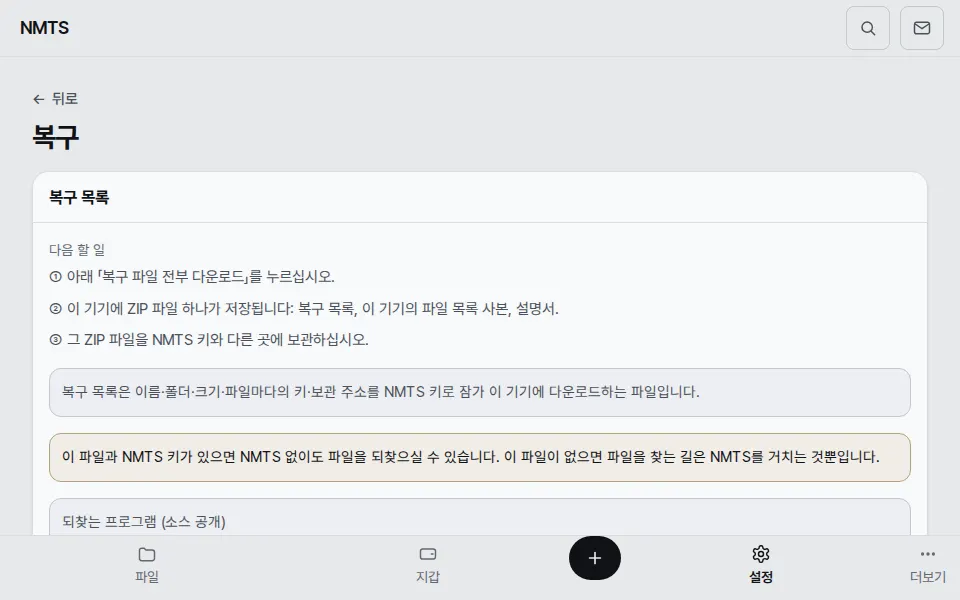
Task: Click the 복구 page title
Action: click(56, 137)
